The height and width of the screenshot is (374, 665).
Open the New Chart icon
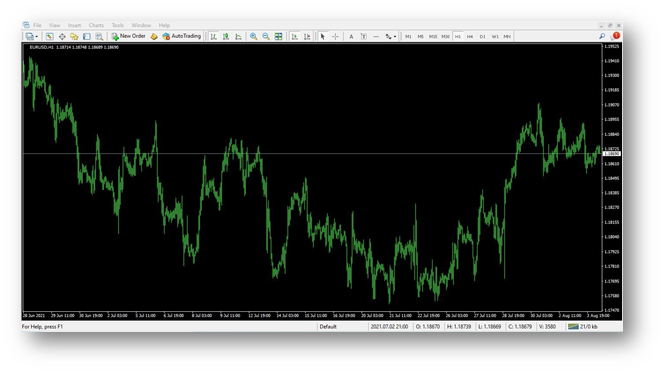click(29, 36)
